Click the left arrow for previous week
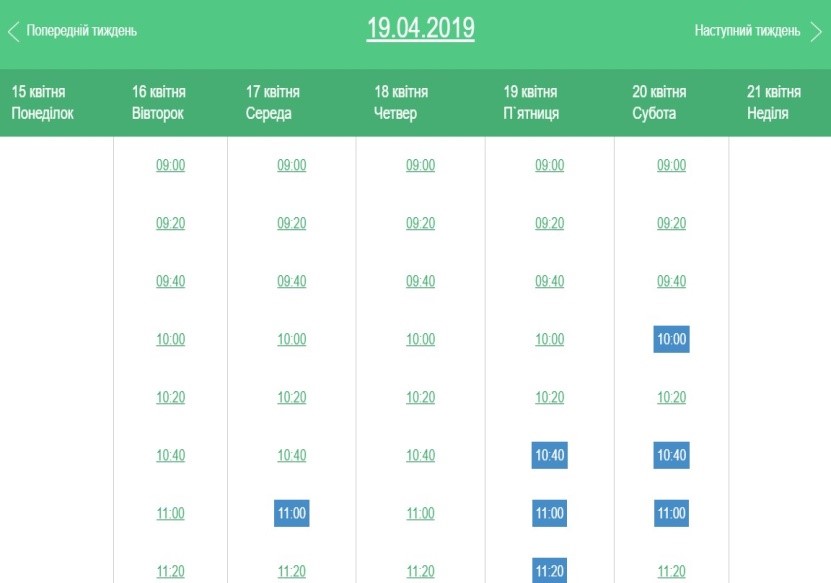The height and width of the screenshot is (583, 831). pos(14,31)
